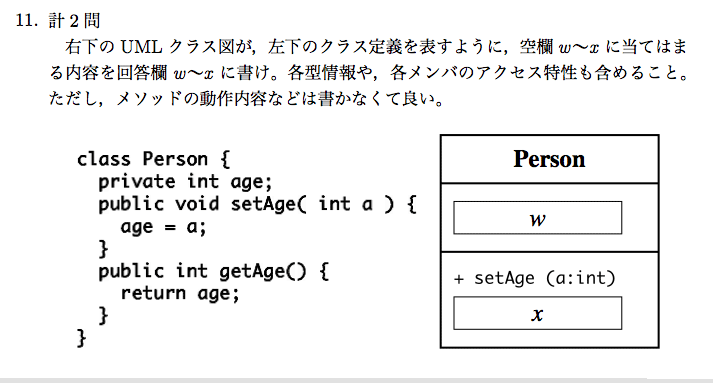The image size is (713, 383).
Task: Click the word UML in instructions
Action: click(141, 46)
